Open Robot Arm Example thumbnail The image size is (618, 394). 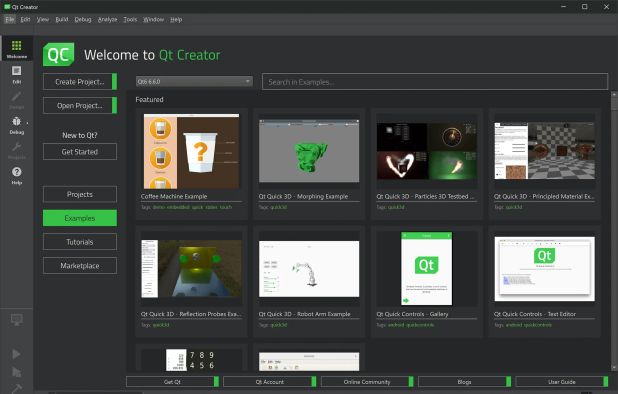point(309,269)
